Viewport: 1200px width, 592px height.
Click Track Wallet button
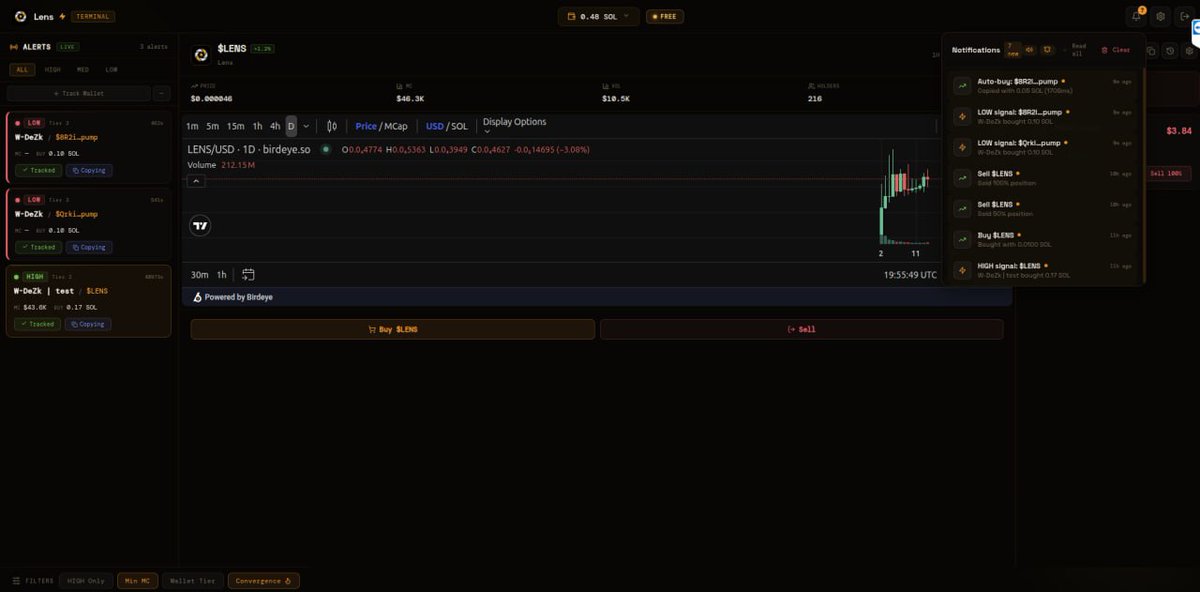(x=78, y=93)
